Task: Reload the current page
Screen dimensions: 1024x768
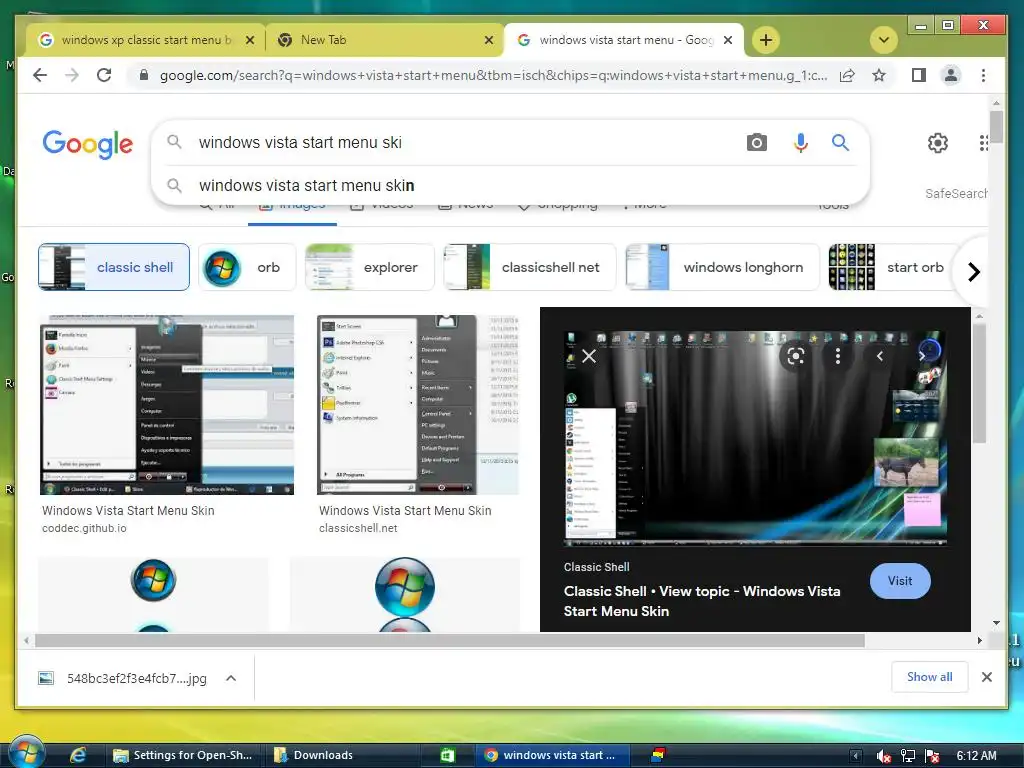Action: click(x=104, y=75)
